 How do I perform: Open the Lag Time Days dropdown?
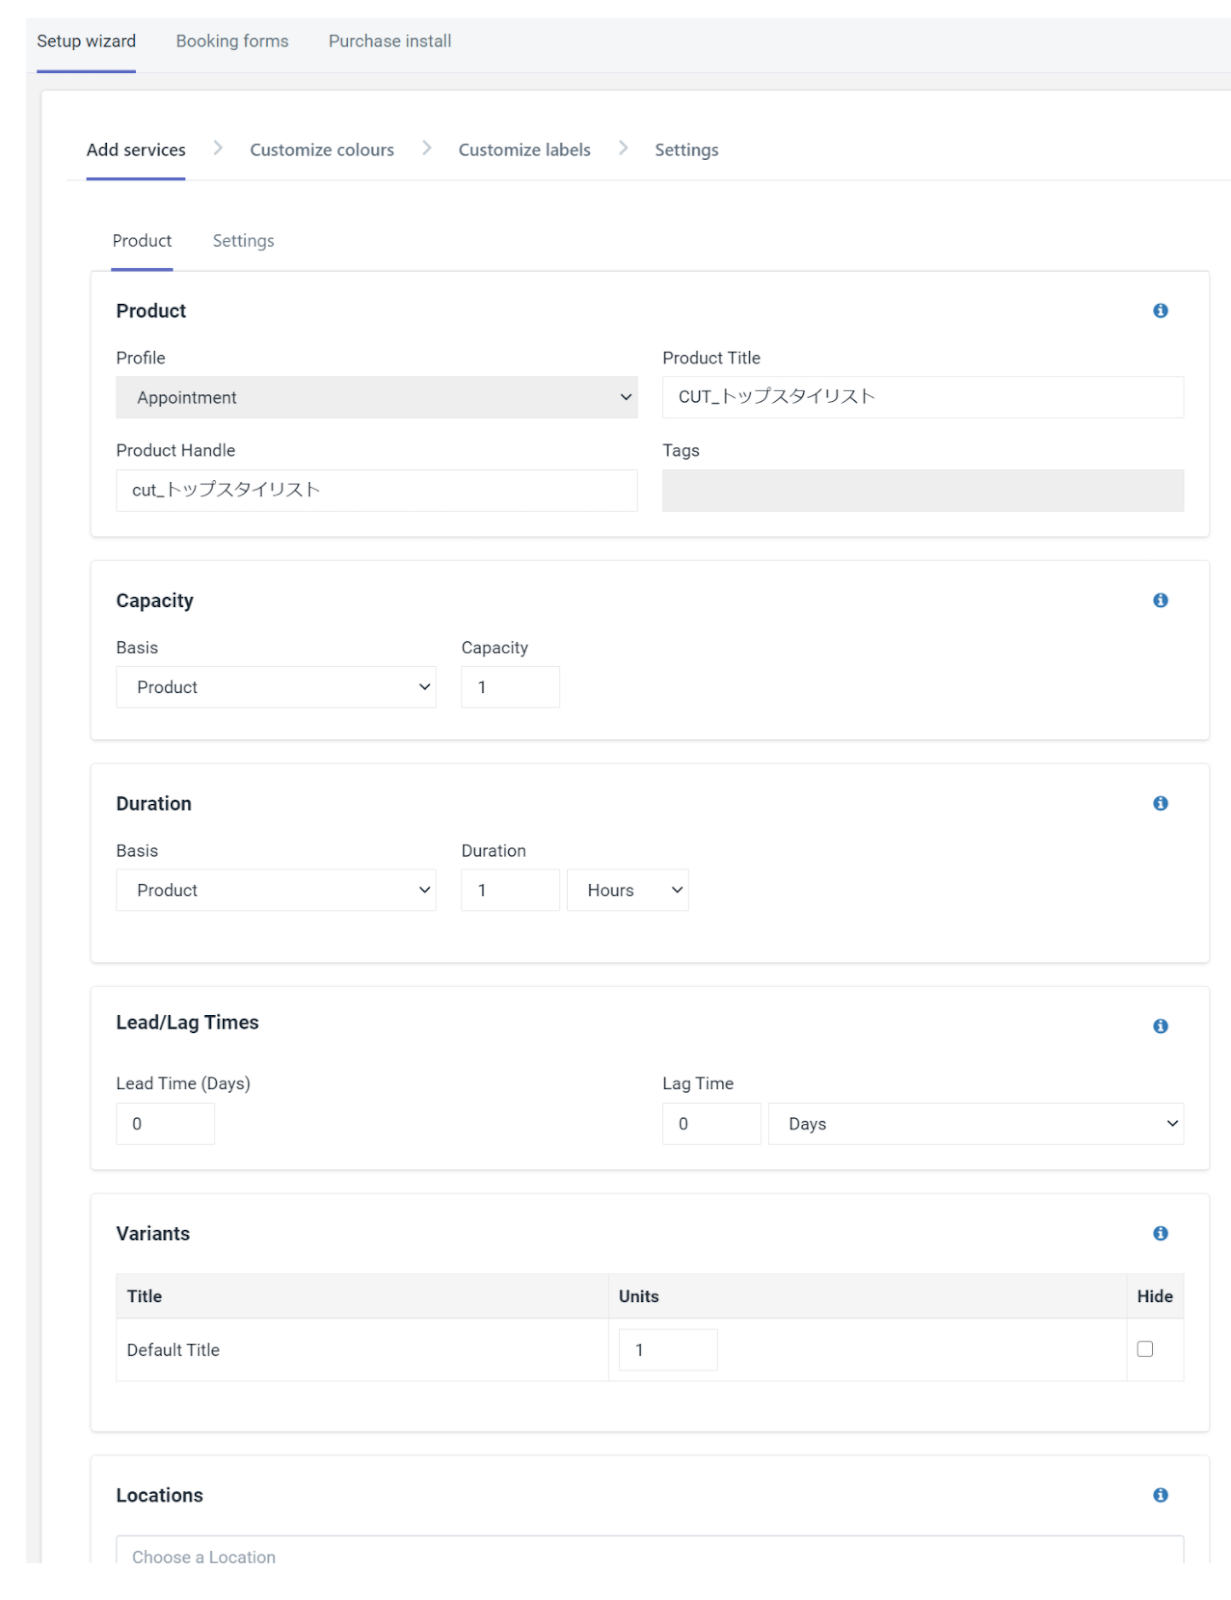[x=975, y=1124]
